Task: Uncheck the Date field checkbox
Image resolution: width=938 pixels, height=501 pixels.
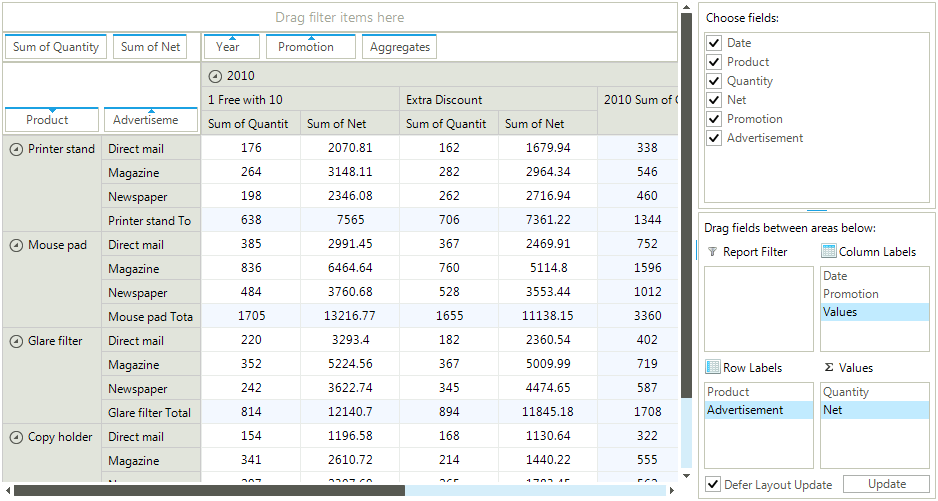Action: click(x=714, y=43)
